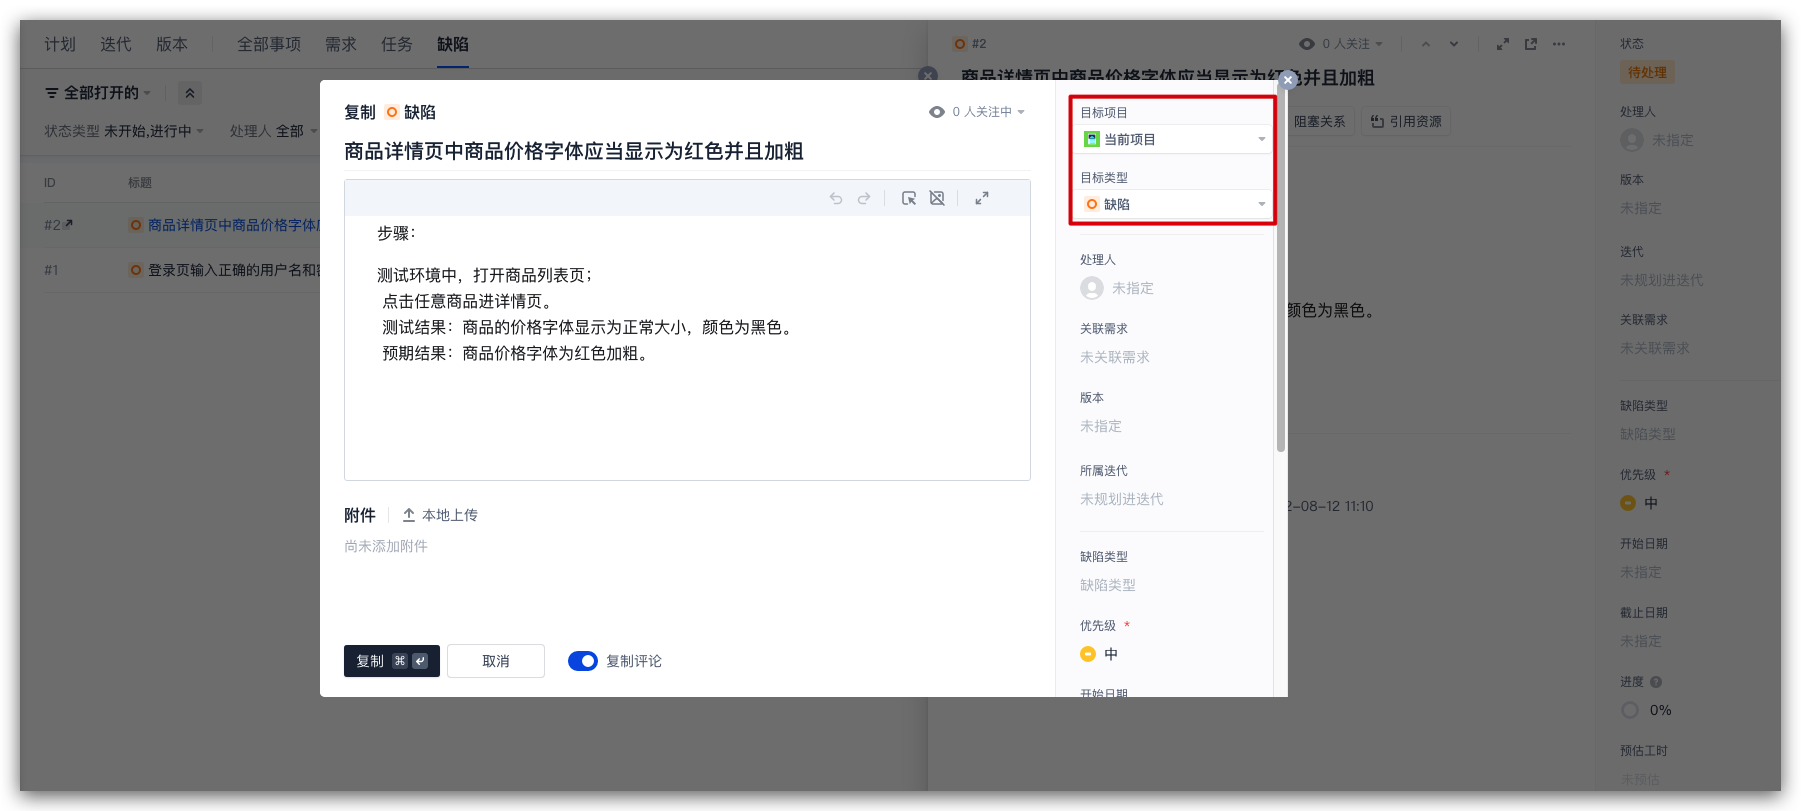The width and height of the screenshot is (1801, 811).
Task: Switch to the 计划 tab
Action: click(x=60, y=44)
